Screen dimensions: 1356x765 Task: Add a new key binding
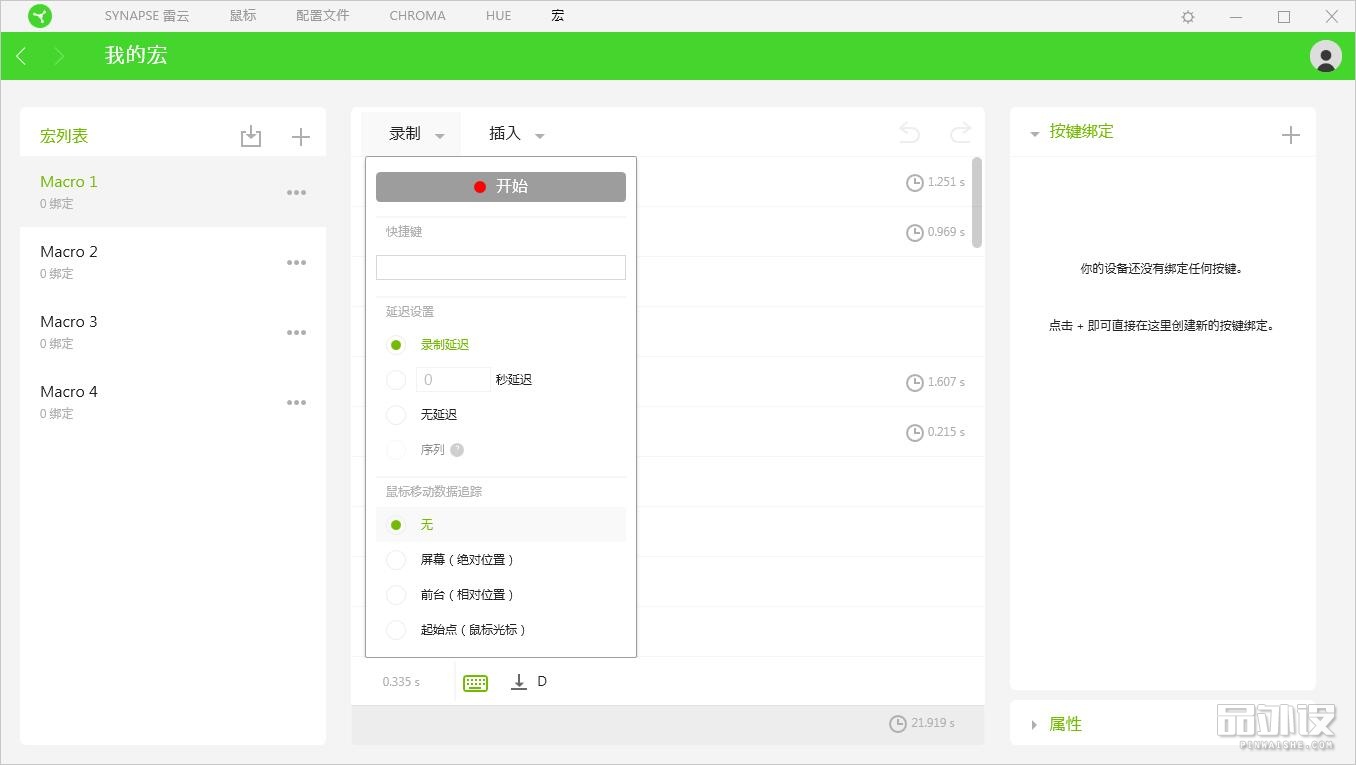(x=1291, y=135)
